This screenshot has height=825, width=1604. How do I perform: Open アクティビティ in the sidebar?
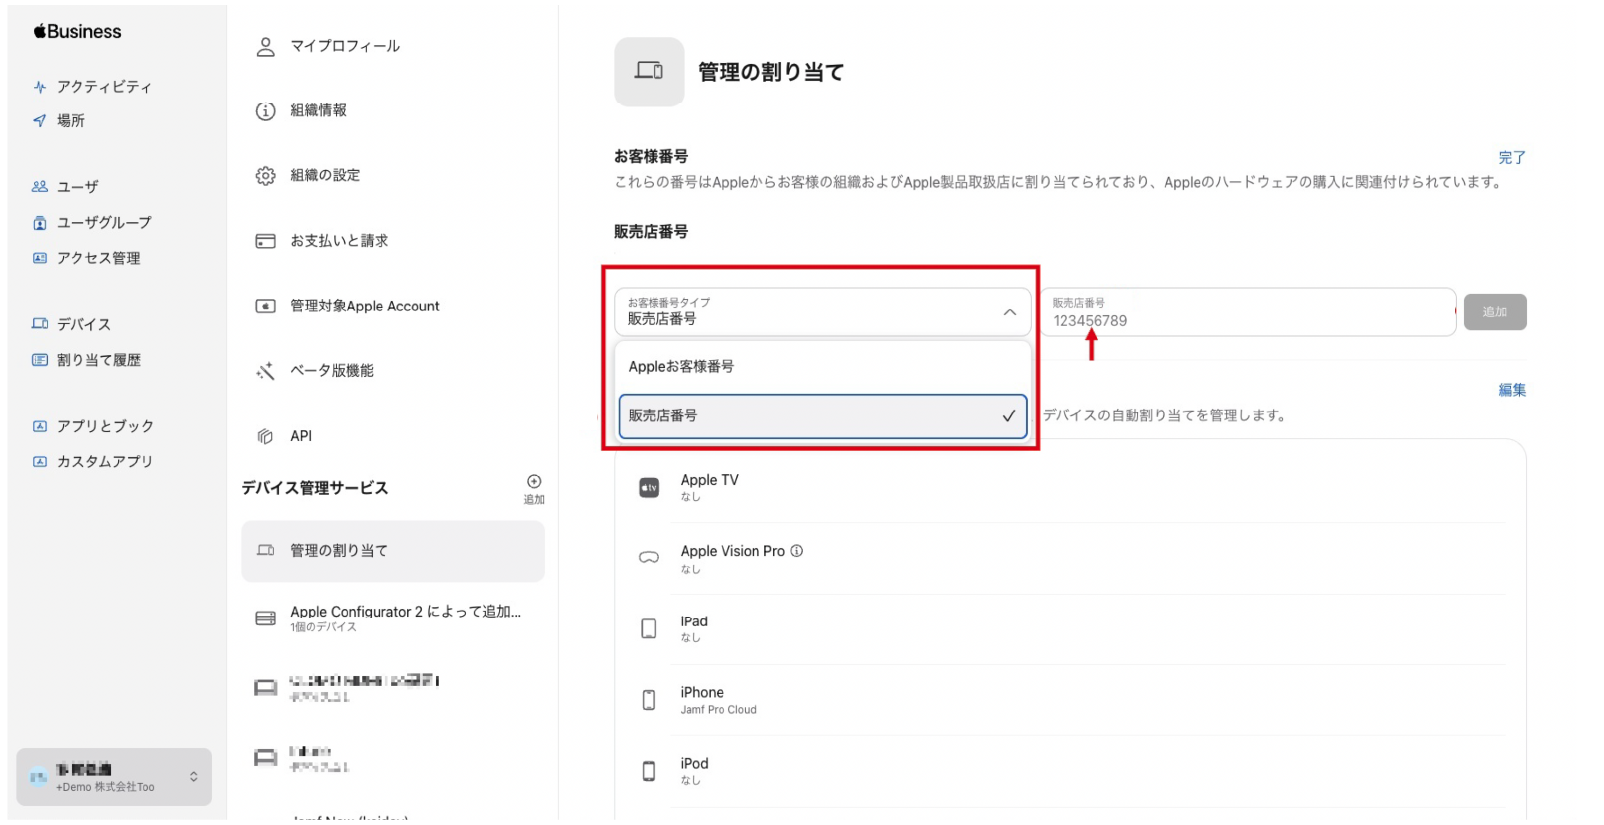click(x=104, y=87)
